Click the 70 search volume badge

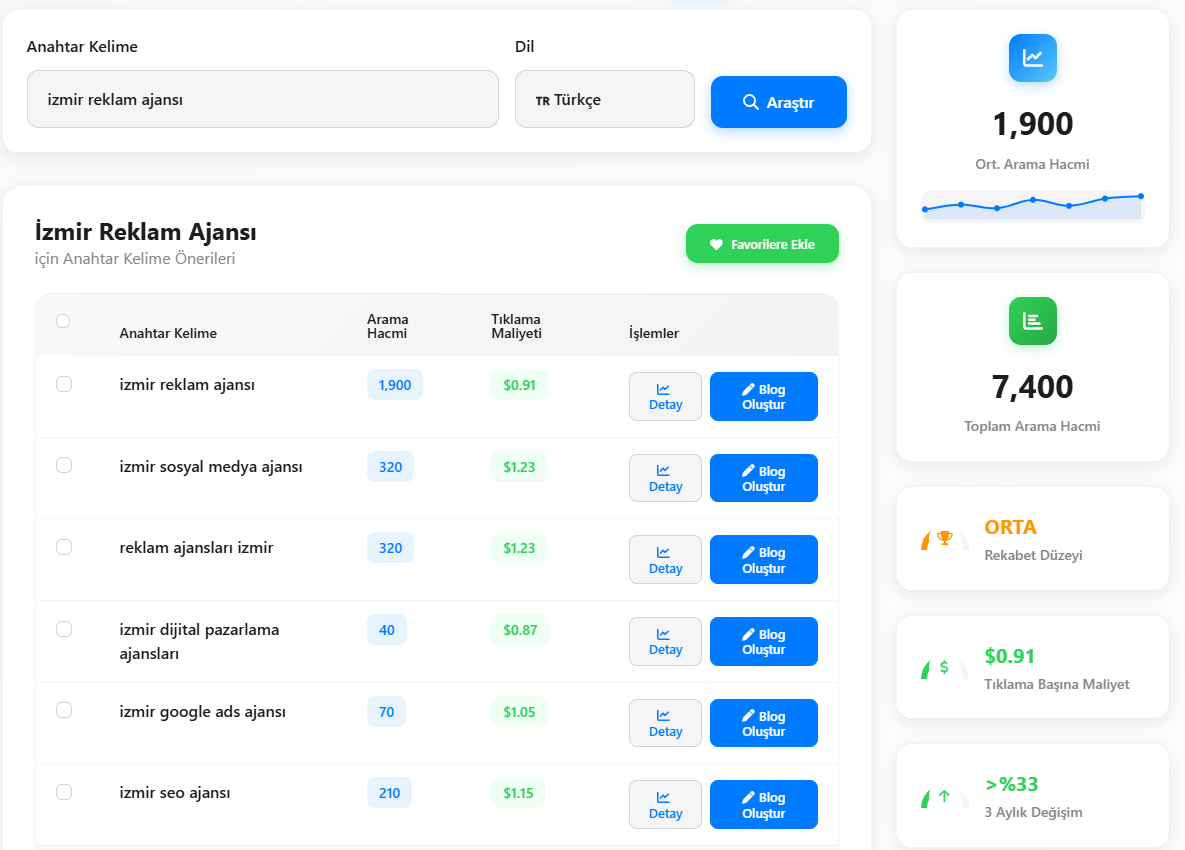(x=386, y=712)
